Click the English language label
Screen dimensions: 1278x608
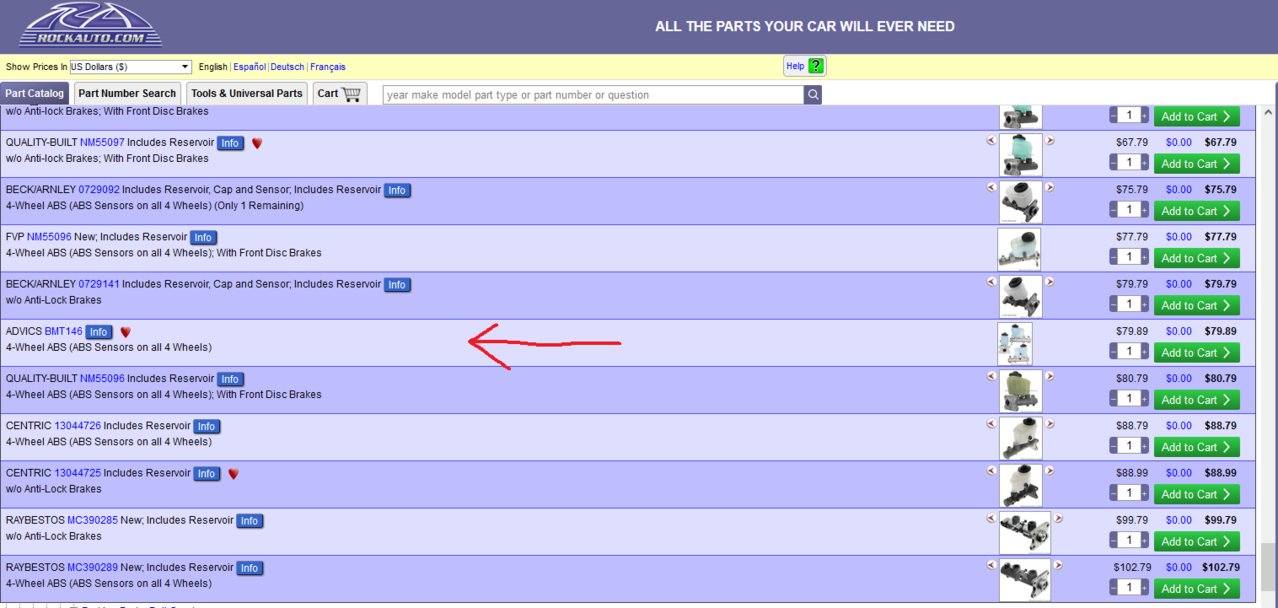(x=213, y=67)
